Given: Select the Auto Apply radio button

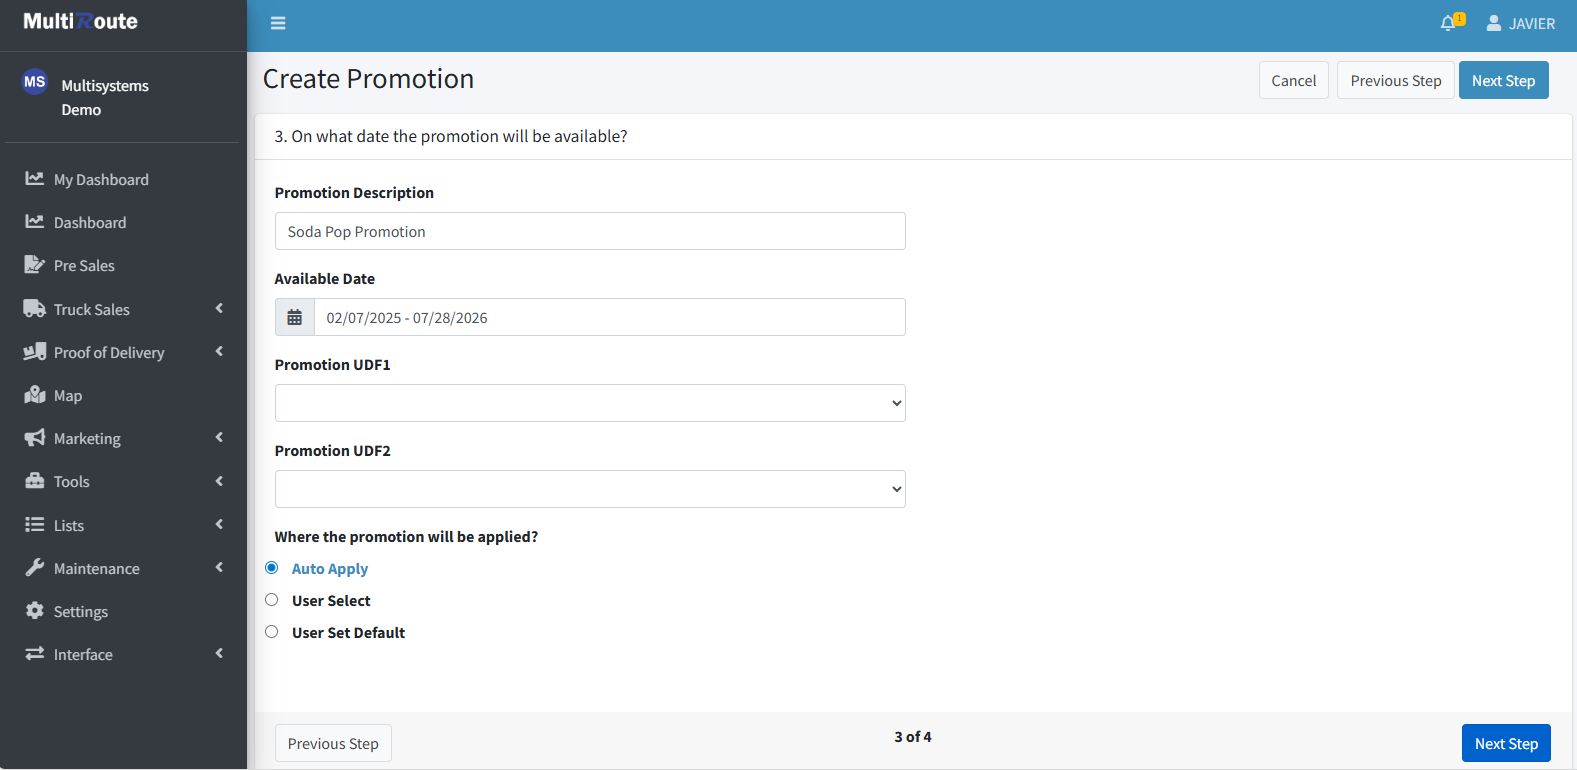Looking at the screenshot, I should (272, 568).
